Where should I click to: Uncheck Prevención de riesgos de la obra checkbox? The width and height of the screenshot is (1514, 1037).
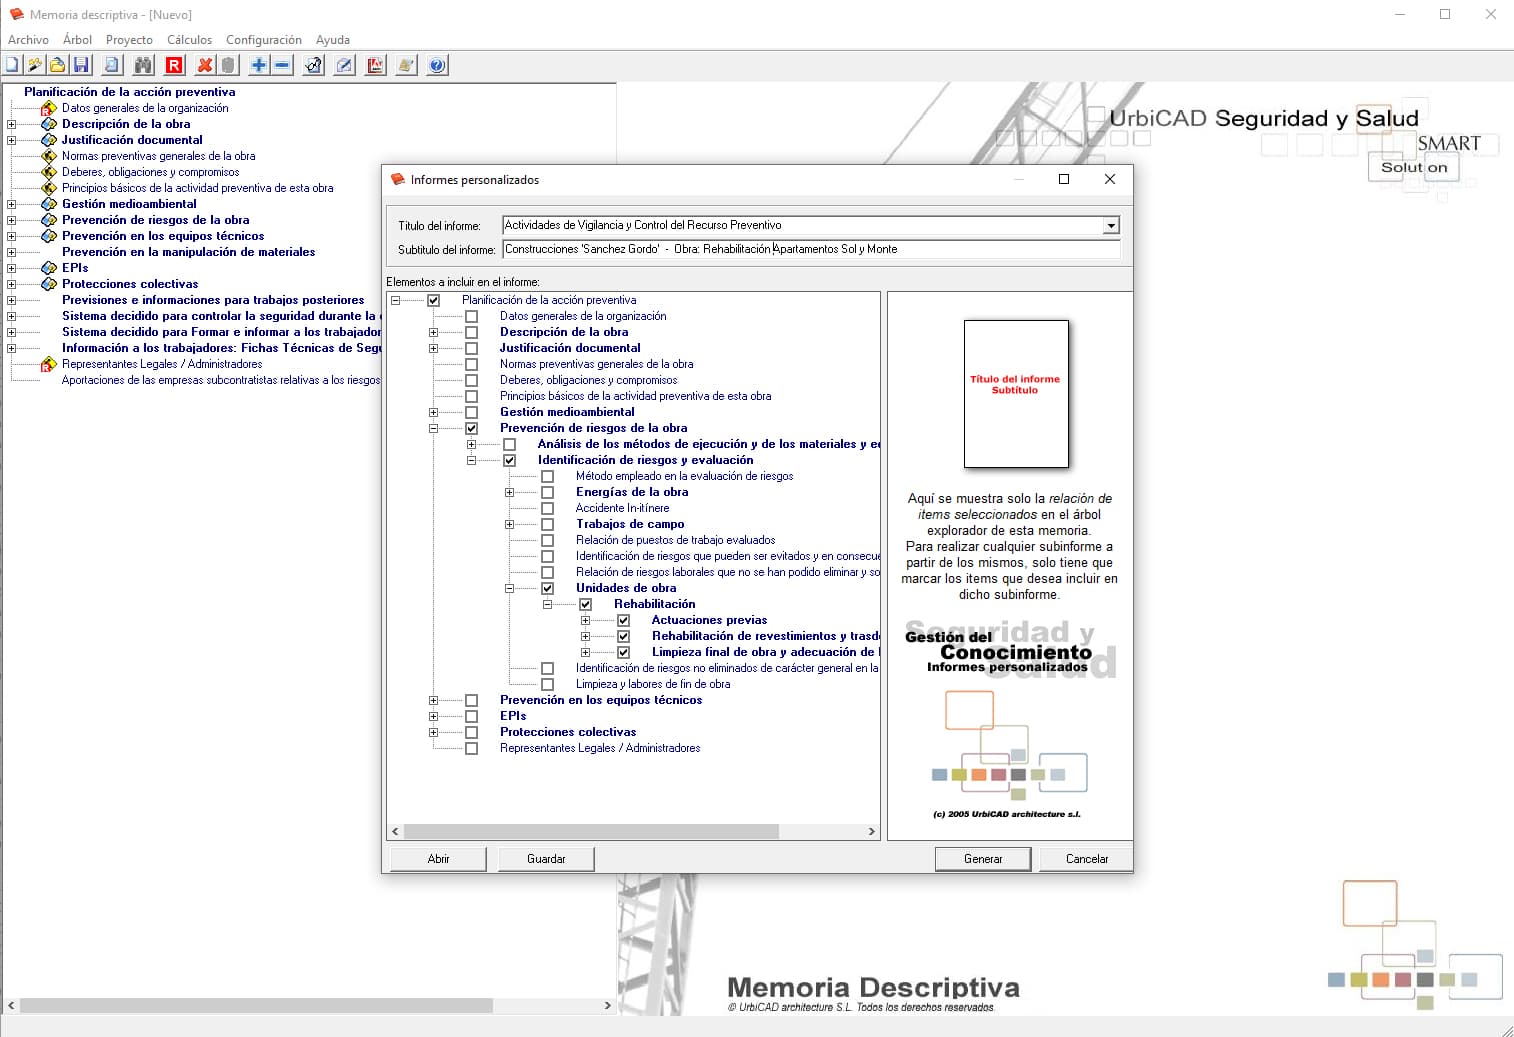[x=472, y=428]
